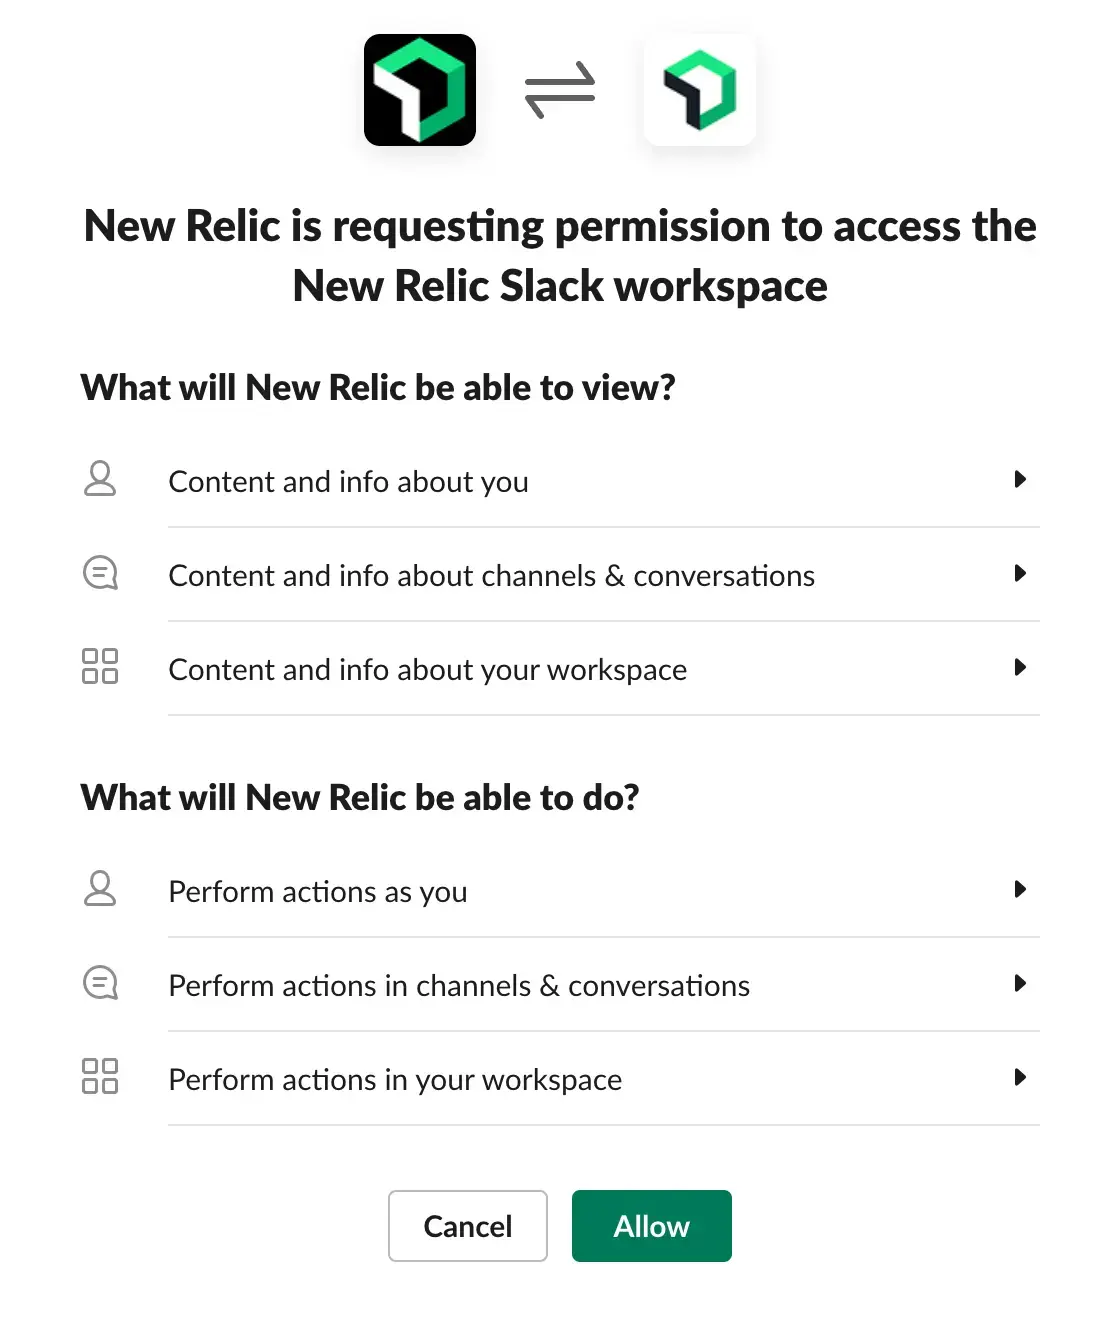
Task: Click chat bubble icon beside 'Perform actions in channels'
Action: click(x=100, y=983)
